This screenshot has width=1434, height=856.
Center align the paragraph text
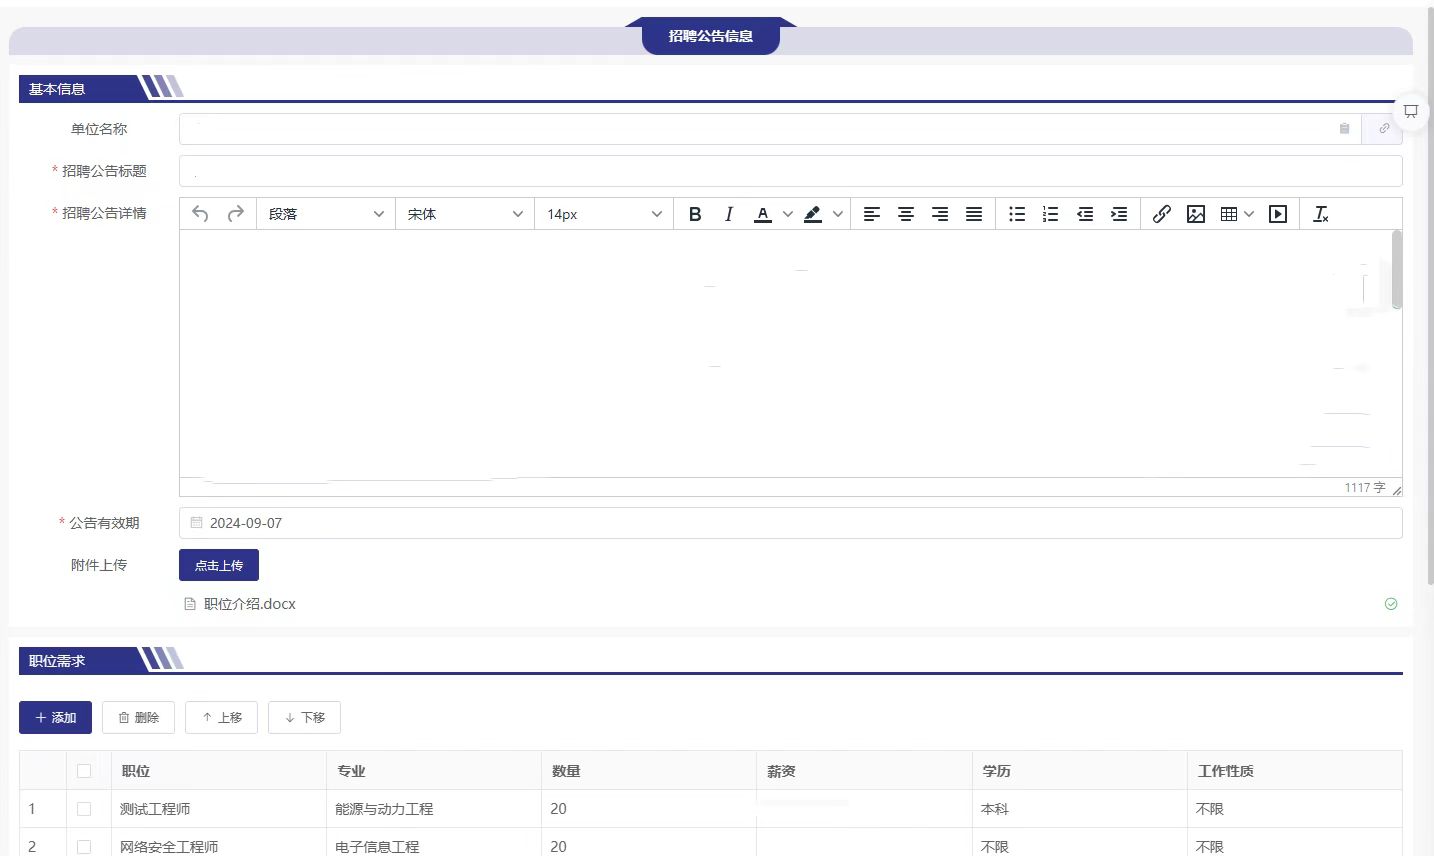click(x=905, y=214)
